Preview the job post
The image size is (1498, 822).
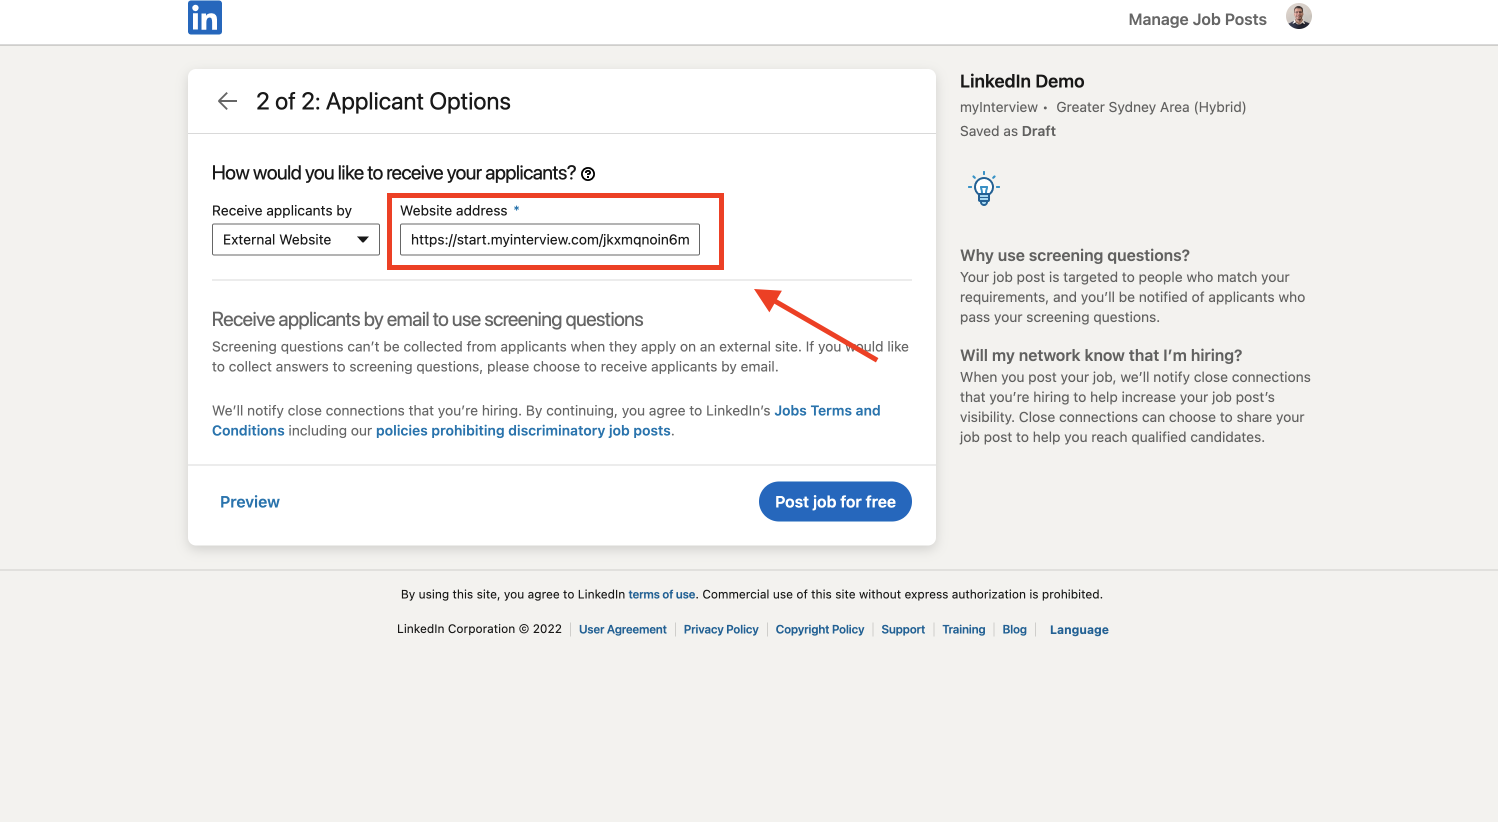[x=250, y=502]
